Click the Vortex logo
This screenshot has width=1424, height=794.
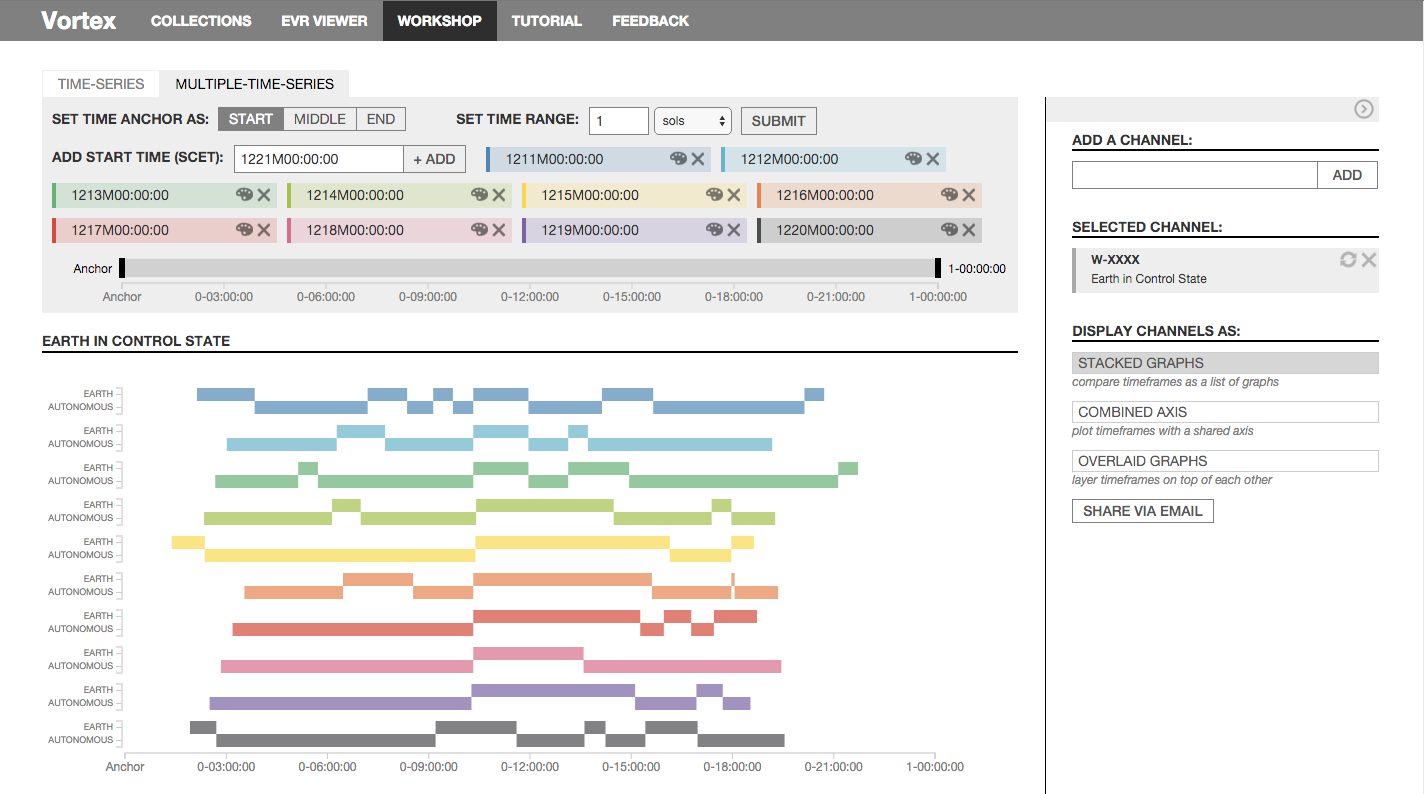coord(79,20)
